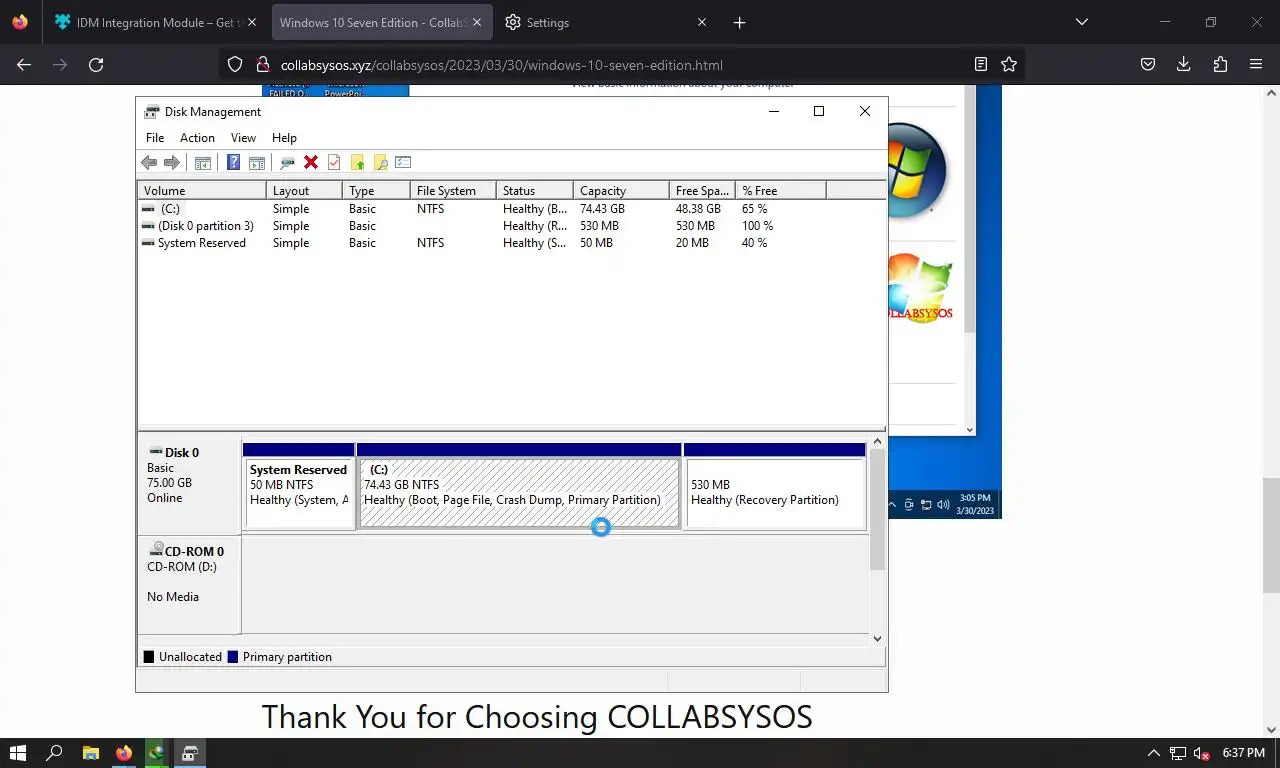1280x768 pixels.
Task: Close the Settings browser tab
Action: (x=701, y=22)
